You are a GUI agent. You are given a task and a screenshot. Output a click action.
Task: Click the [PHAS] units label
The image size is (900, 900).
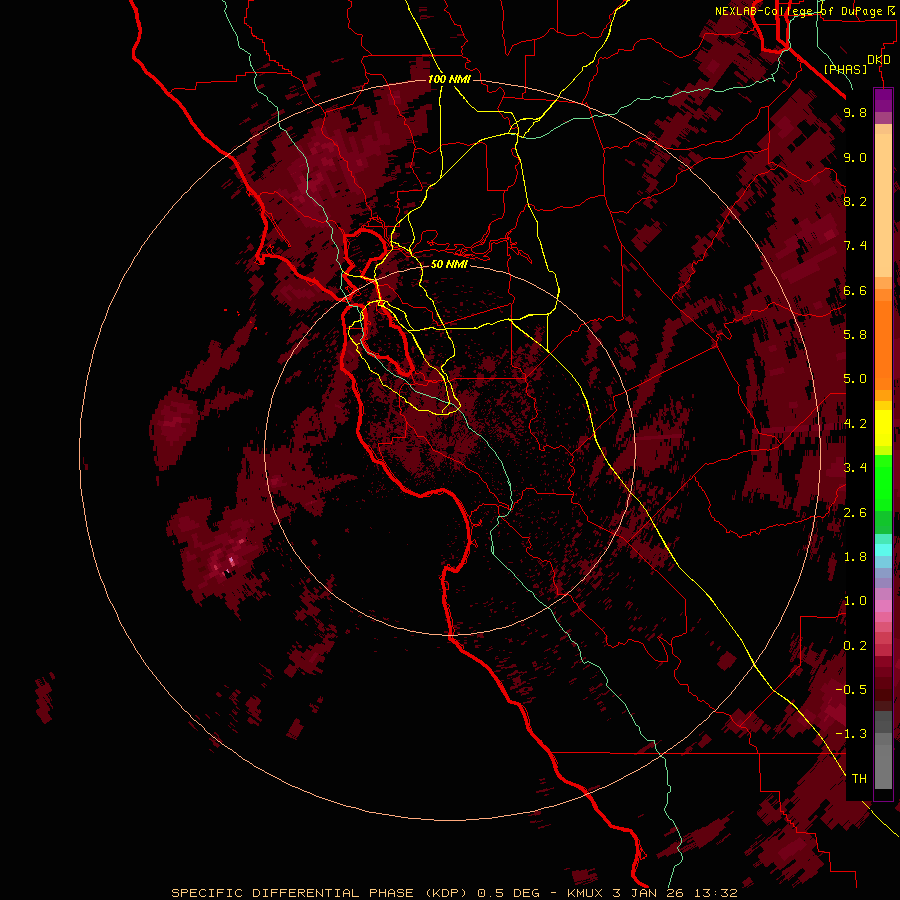click(845, 70)
